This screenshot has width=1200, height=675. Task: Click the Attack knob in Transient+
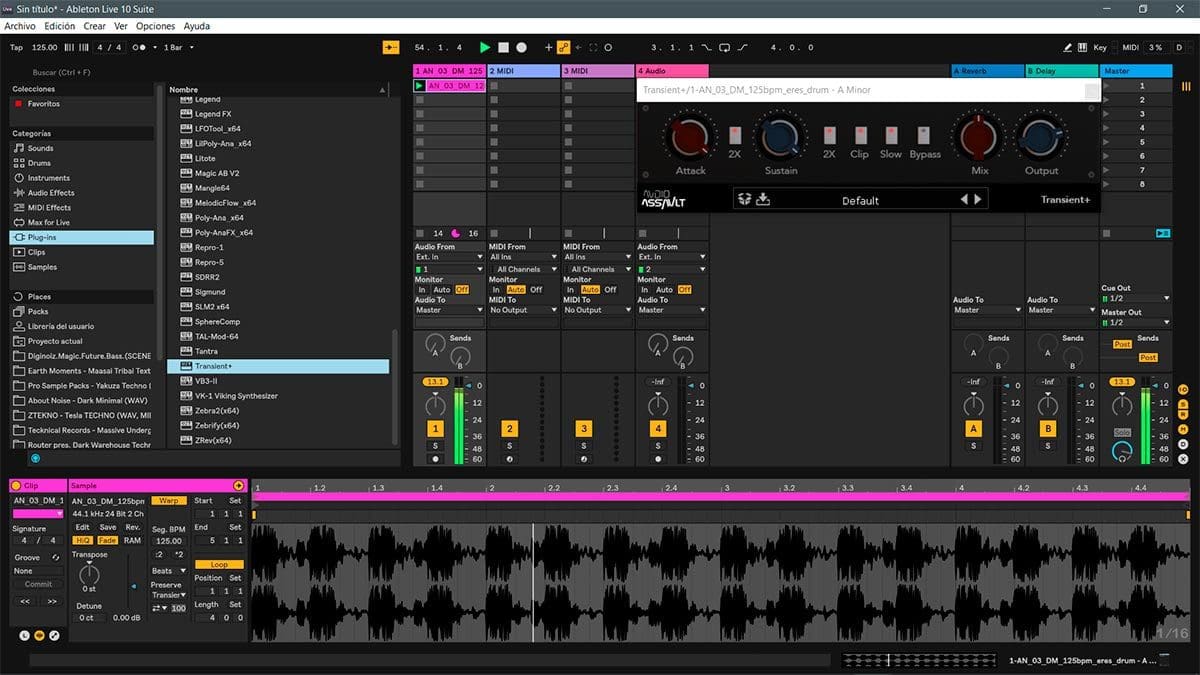click(x=690, y=137)
